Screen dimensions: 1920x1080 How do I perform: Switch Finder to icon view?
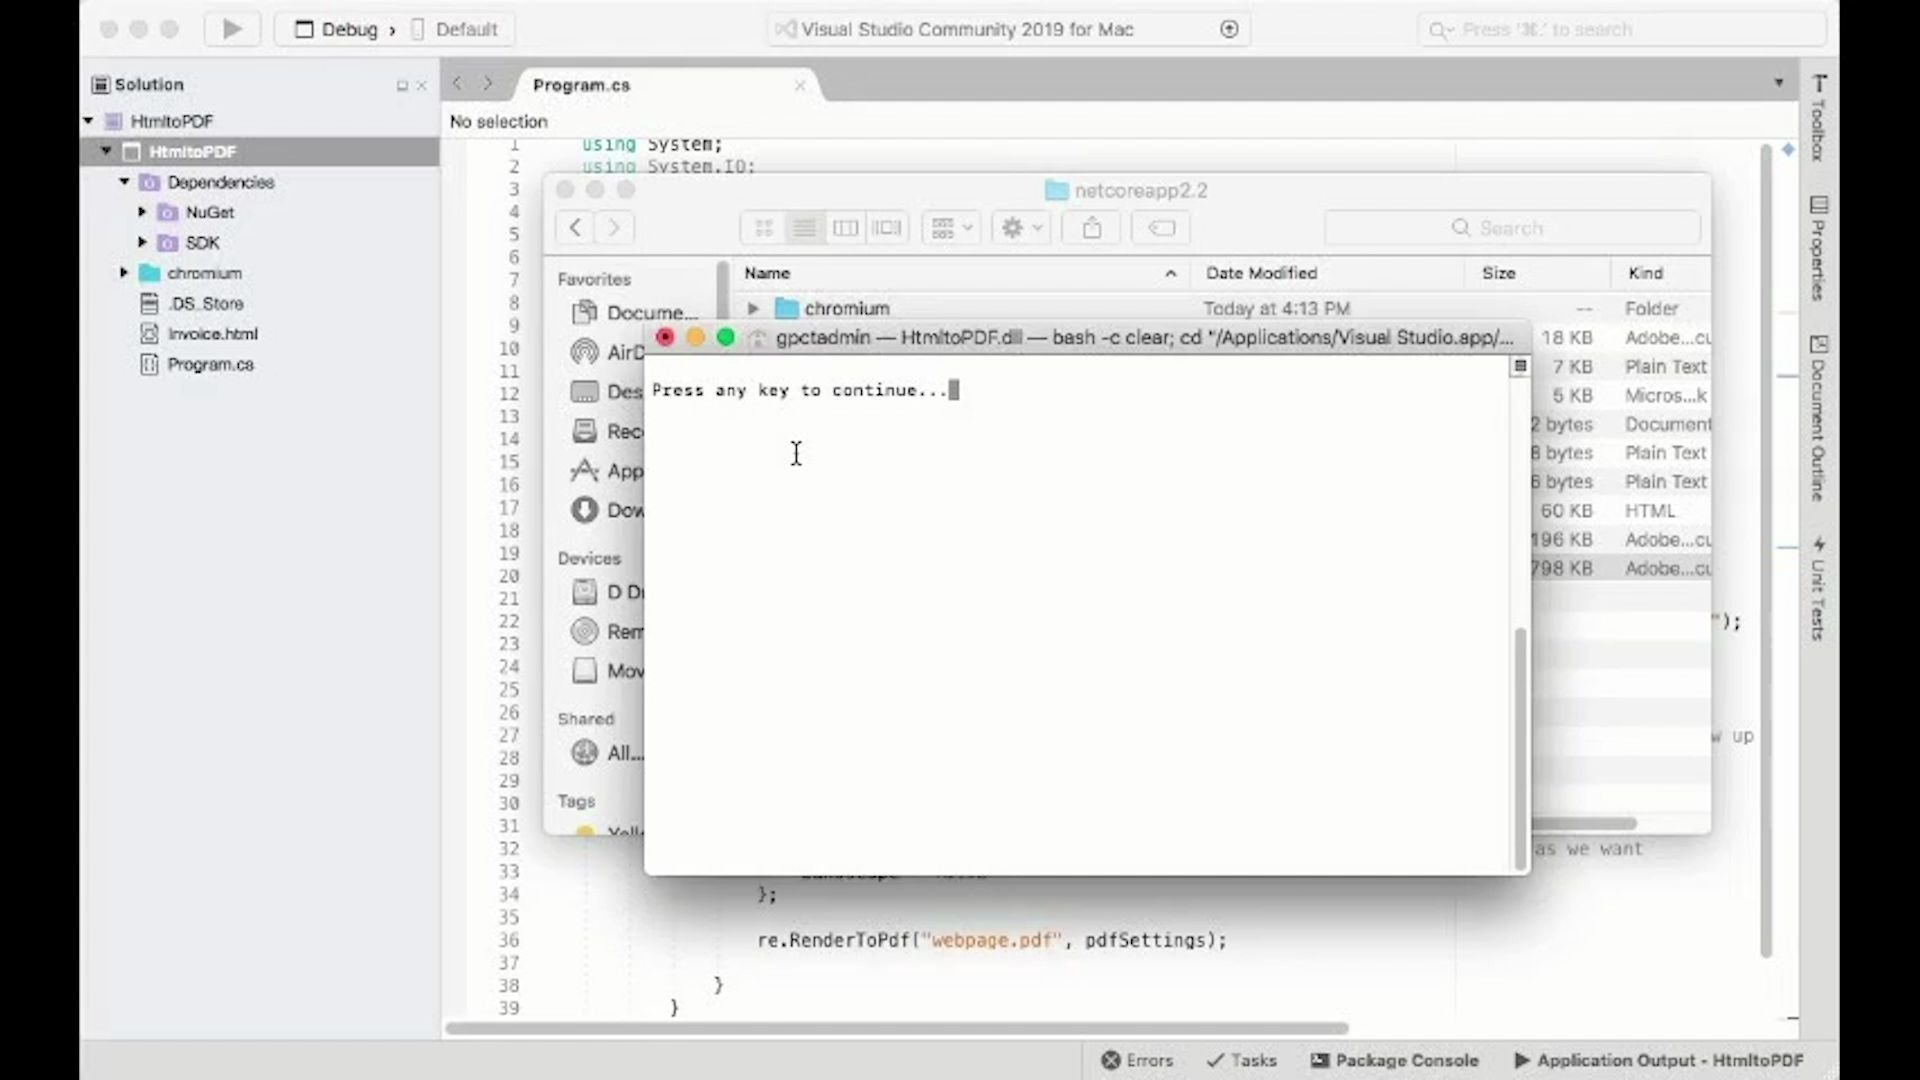764,228
